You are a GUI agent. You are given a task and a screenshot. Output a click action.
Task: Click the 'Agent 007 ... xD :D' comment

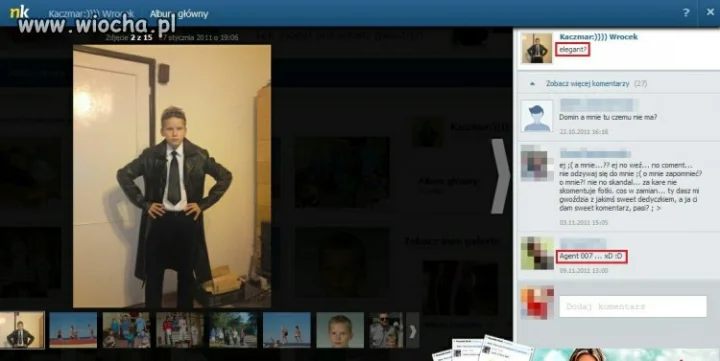[591, 256]
